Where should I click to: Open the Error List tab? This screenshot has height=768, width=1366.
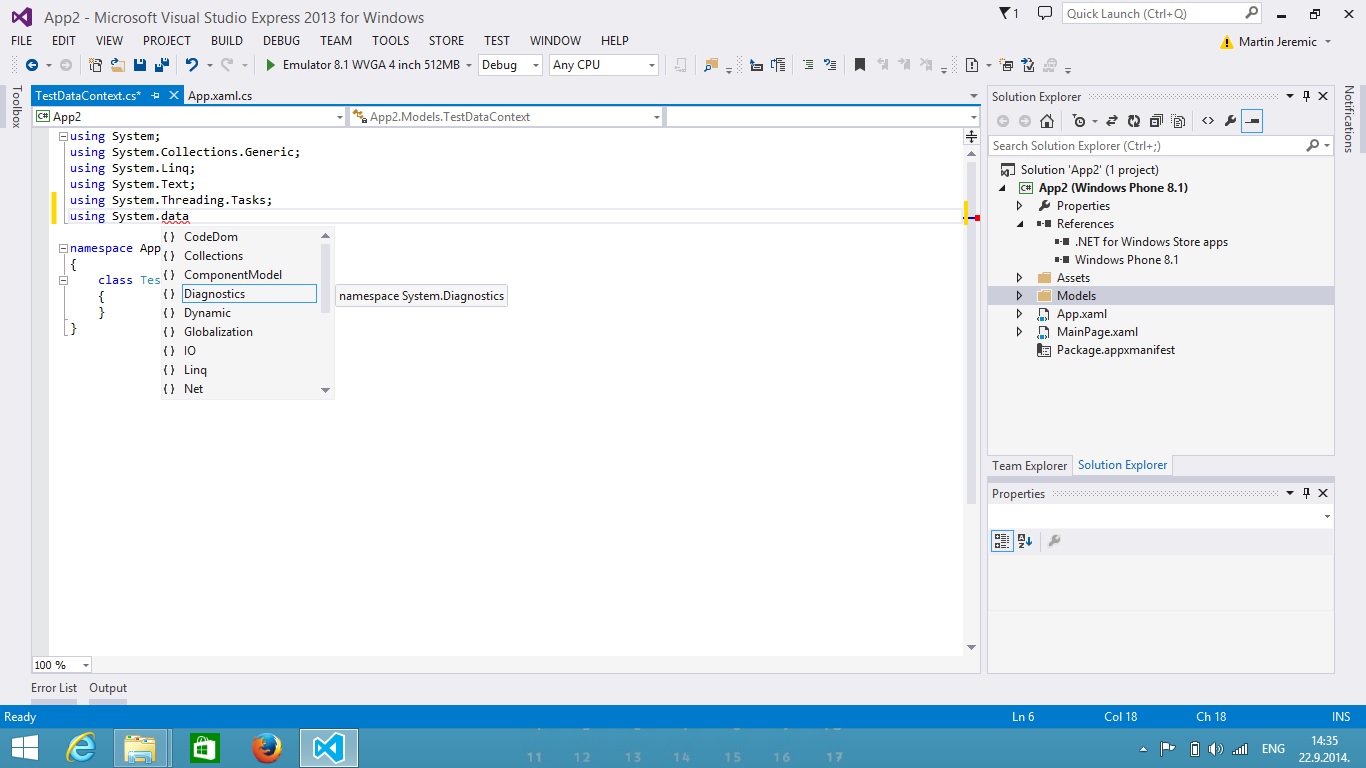coord(54,688)
